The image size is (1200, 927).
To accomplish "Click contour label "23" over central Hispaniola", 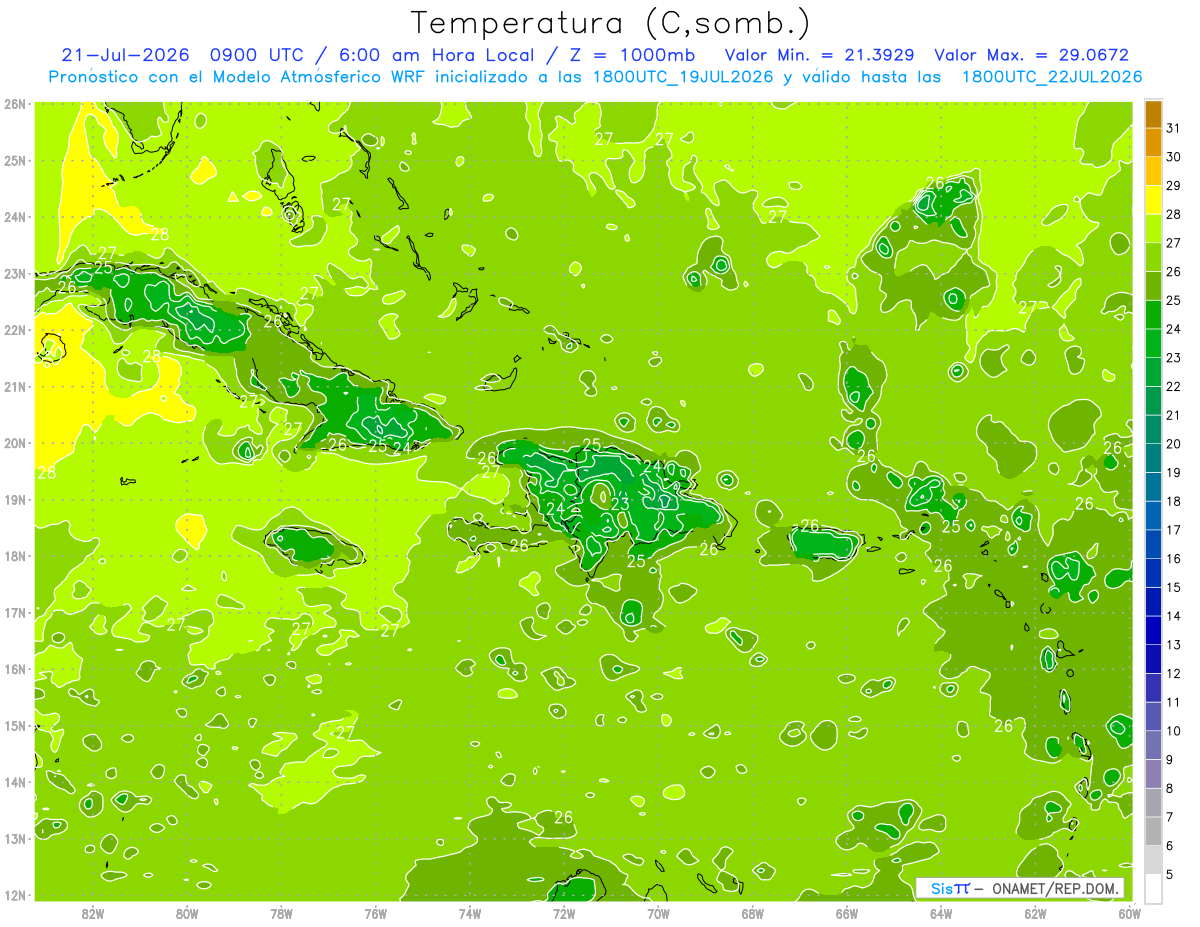I will coord(620,504).
